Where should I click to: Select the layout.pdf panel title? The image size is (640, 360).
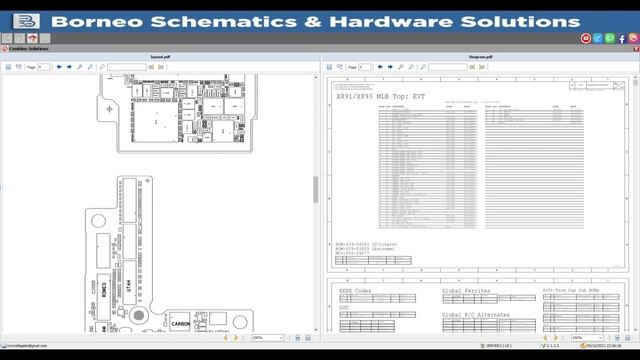[160, 57]
